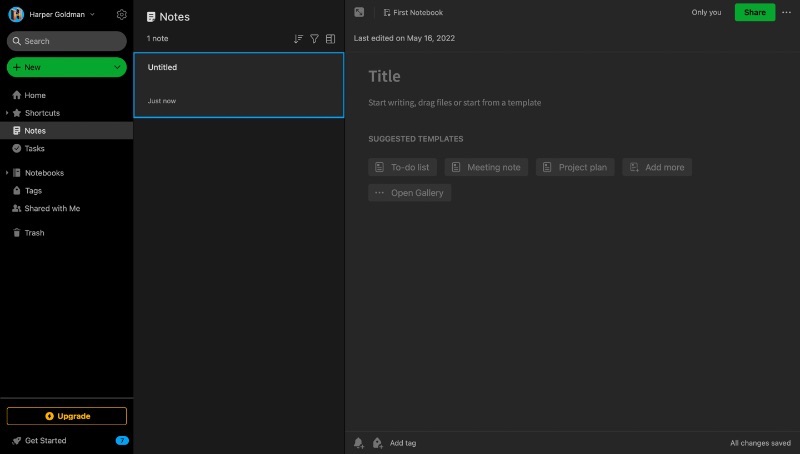Open First Notebook location link
800x454 pixels.
tap(413, 12)
